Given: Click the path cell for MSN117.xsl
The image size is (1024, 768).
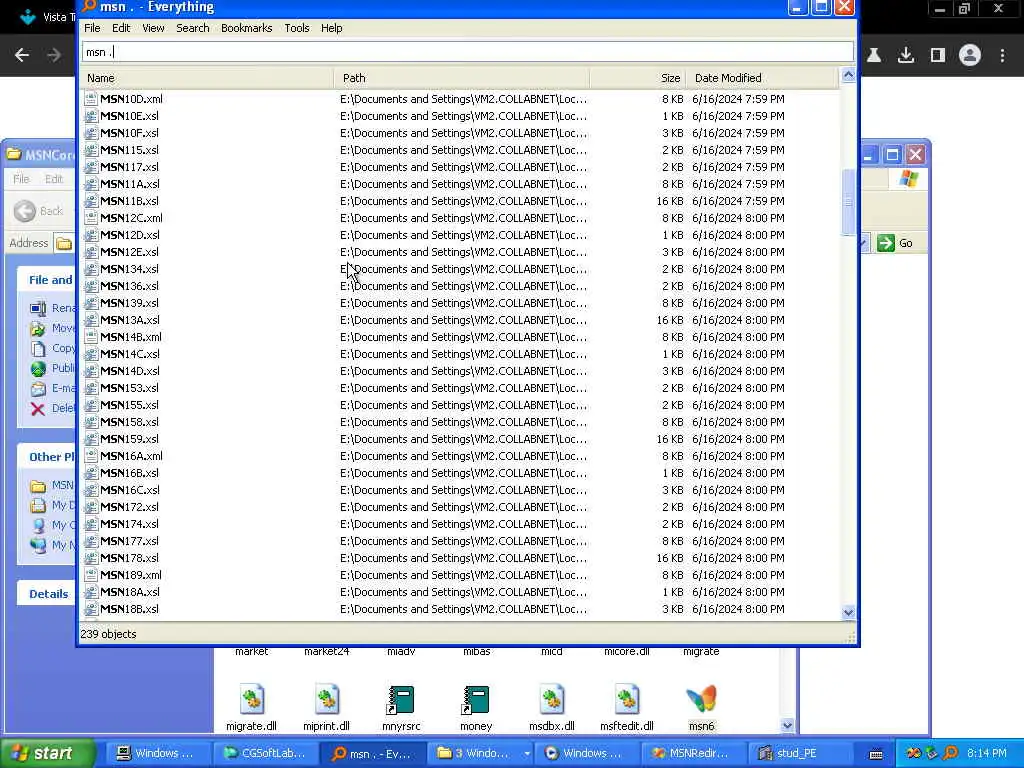Looking at the screenshot, I should (x=463, y=167).
